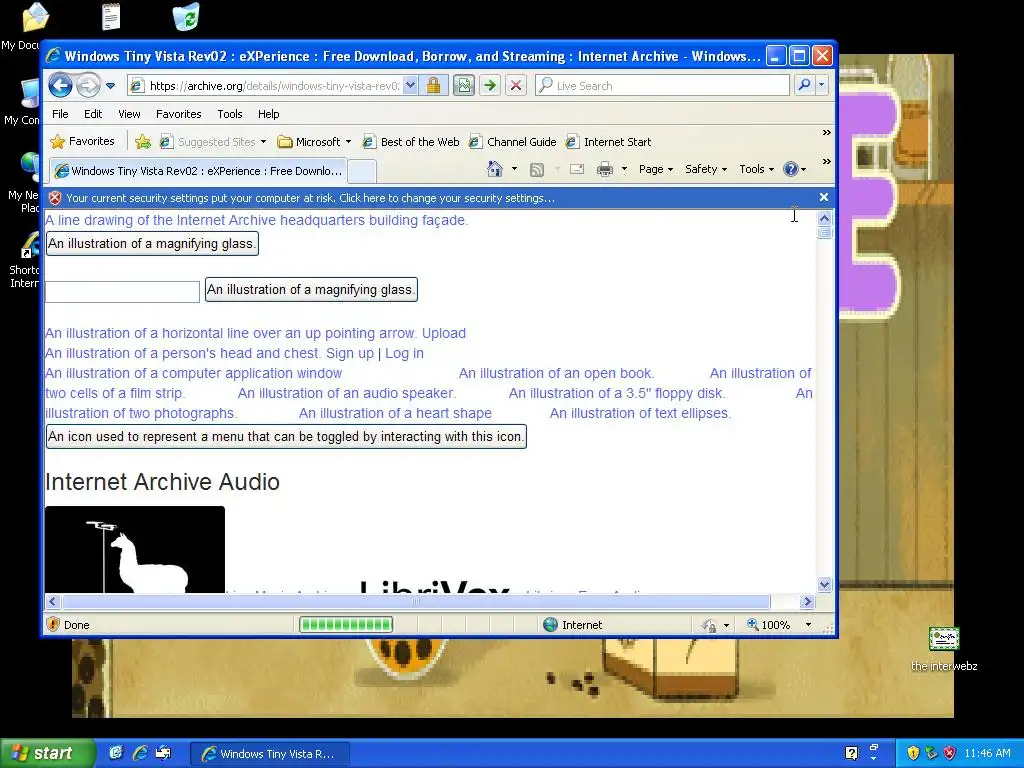Open the Safety dropdown menu
The image size is (1024, 768).
(705, 169)
